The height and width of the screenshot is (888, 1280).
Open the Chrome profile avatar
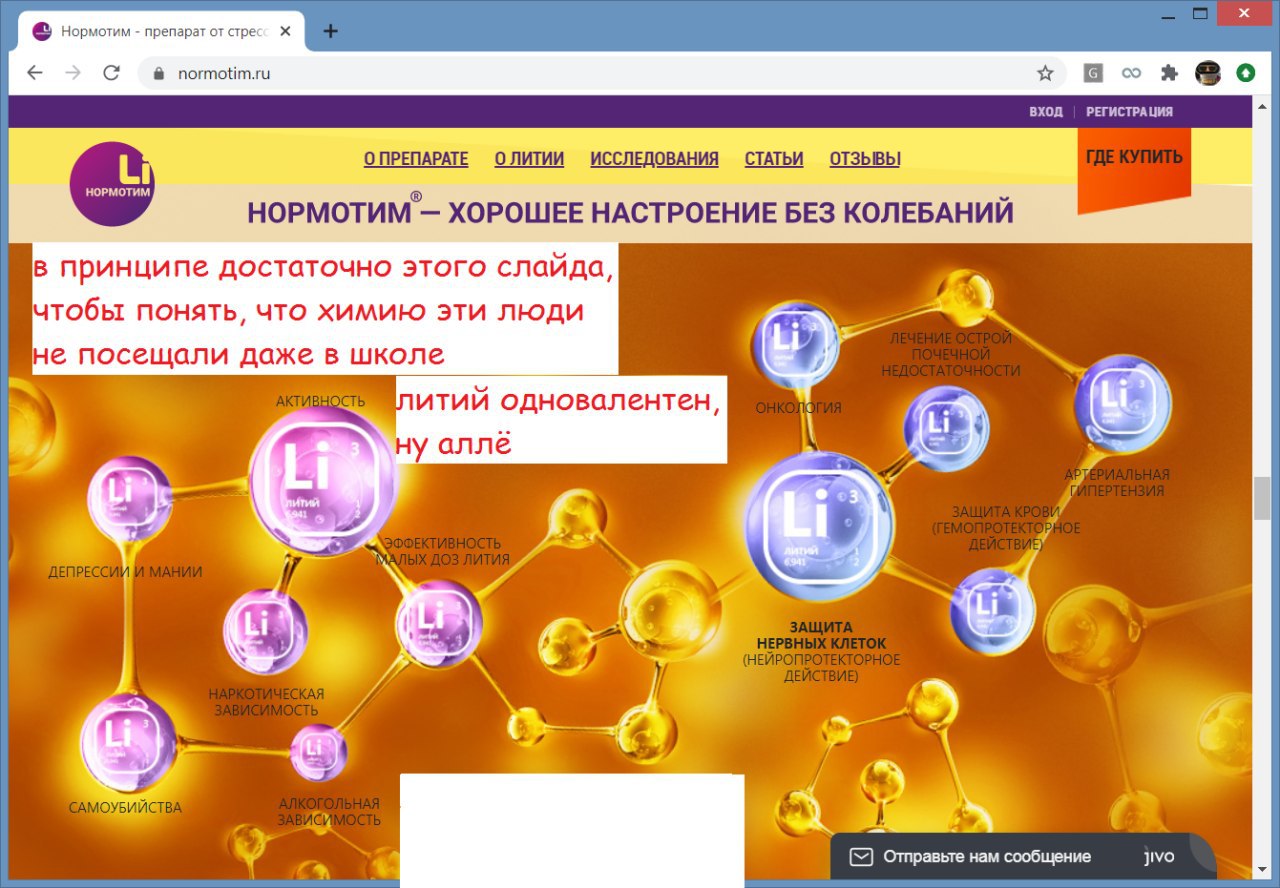click(1207, 73)
